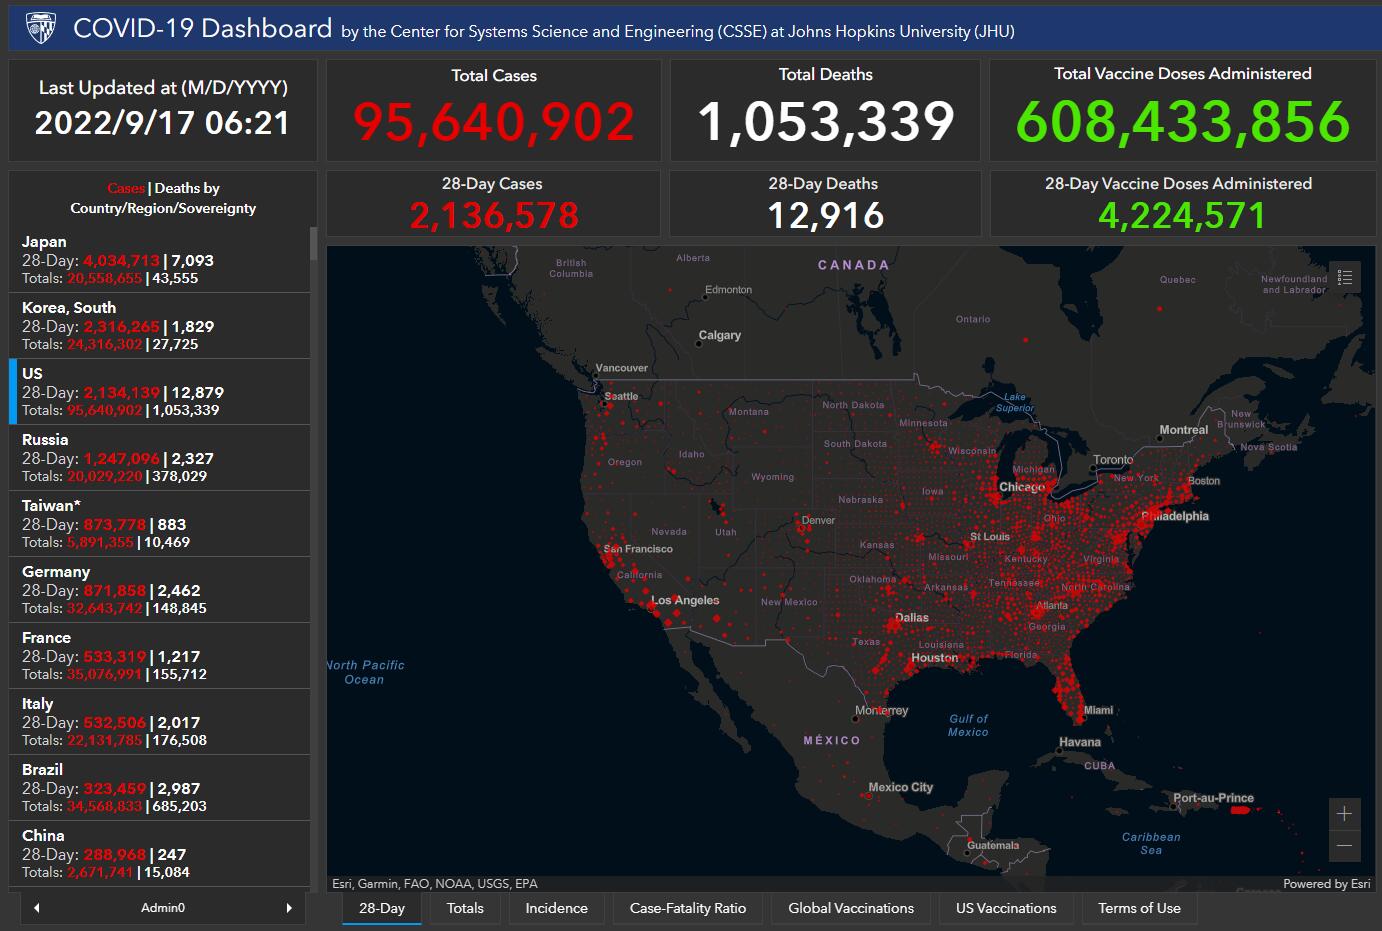Screen dimensions: 1382x931
Task: Select the Incidence tab
Action: click(x=556, y=908)
